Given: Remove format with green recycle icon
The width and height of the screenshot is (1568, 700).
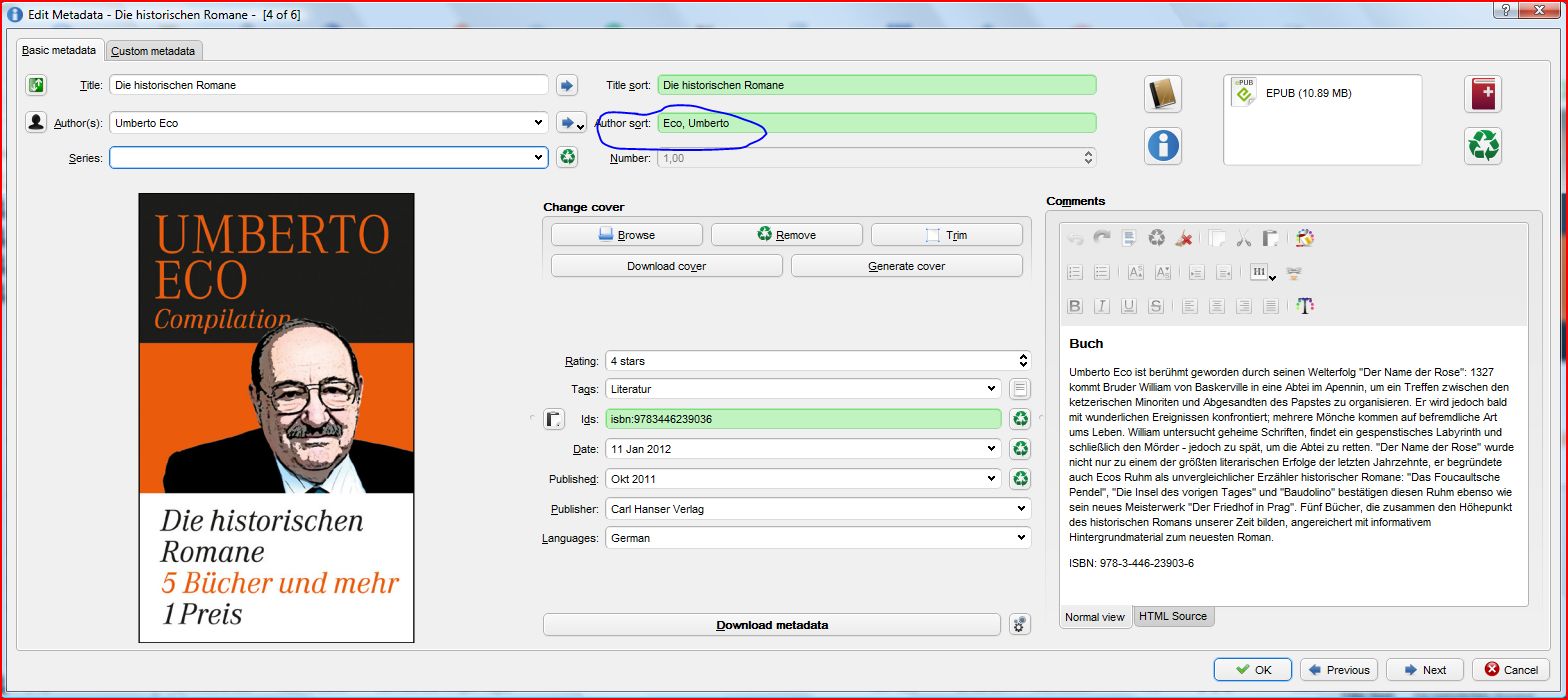Looking at the screenshot, I should [1483, 146].
